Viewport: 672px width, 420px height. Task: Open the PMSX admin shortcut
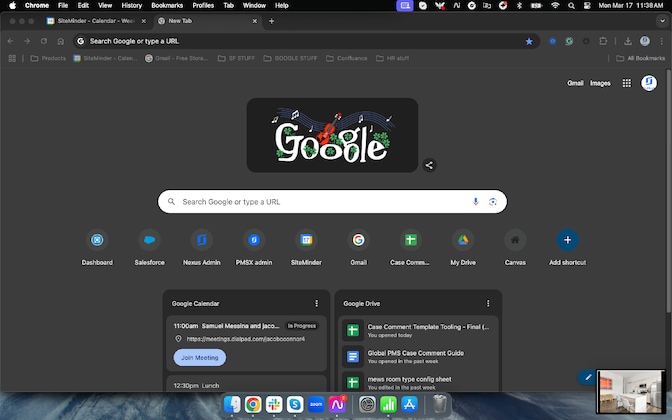pos(254,240)
